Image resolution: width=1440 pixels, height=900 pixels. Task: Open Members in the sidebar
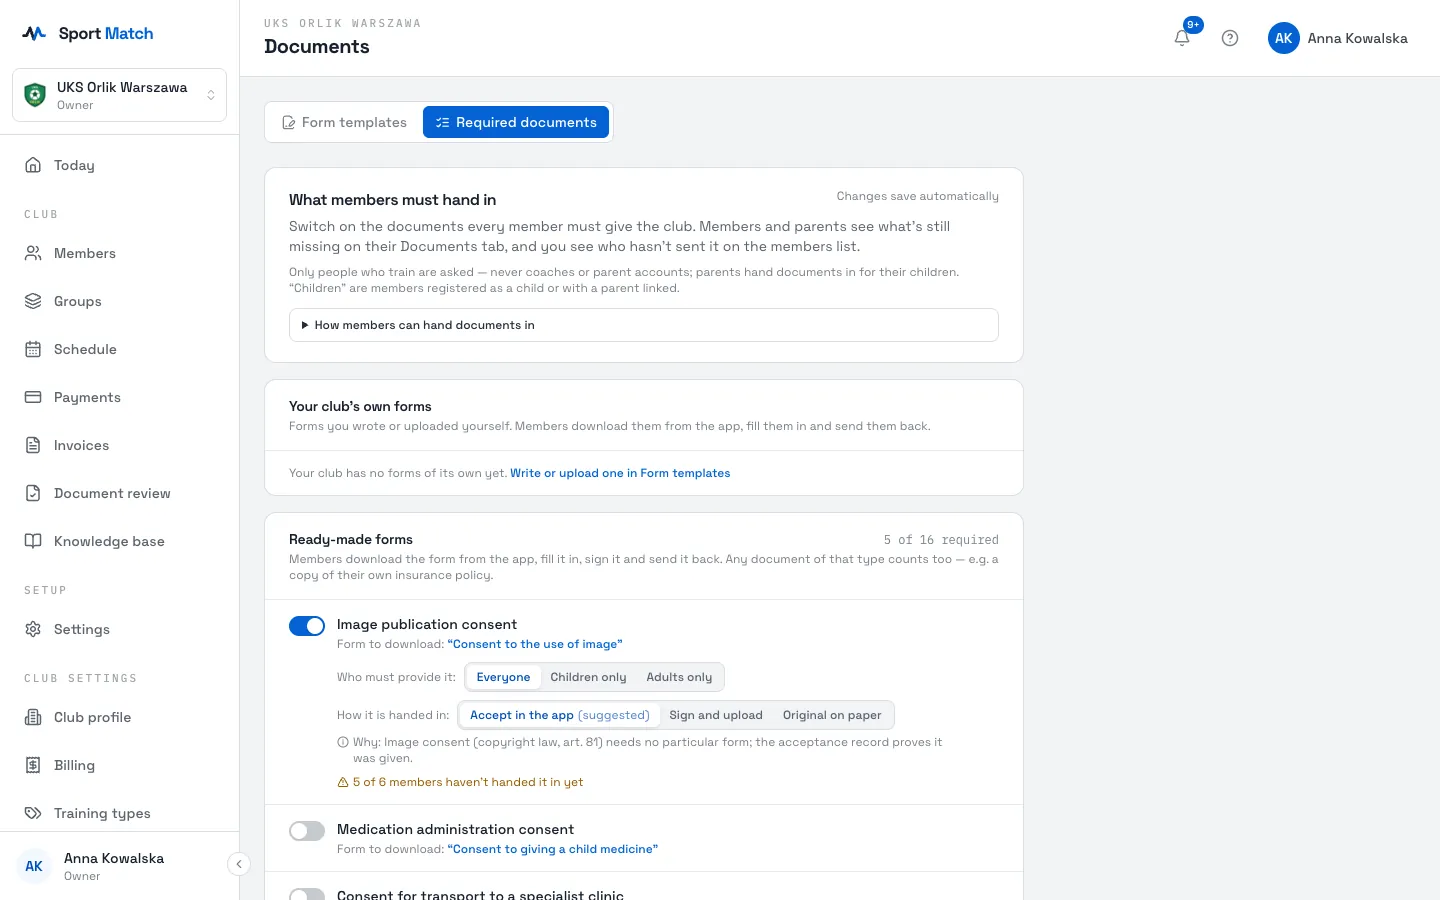point(119,253)
